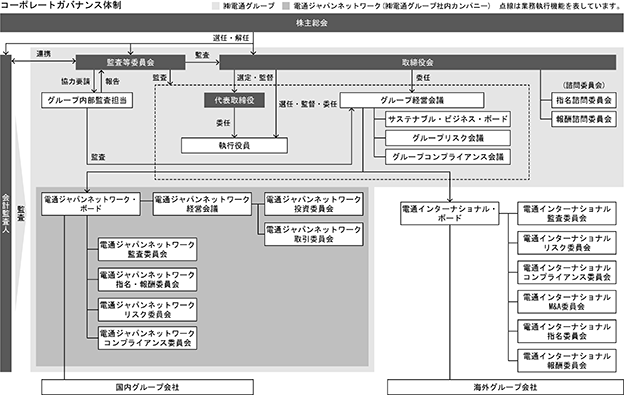
Task: Select 電通インターナショナル M&A委員会 box
Action: (567, 302)
